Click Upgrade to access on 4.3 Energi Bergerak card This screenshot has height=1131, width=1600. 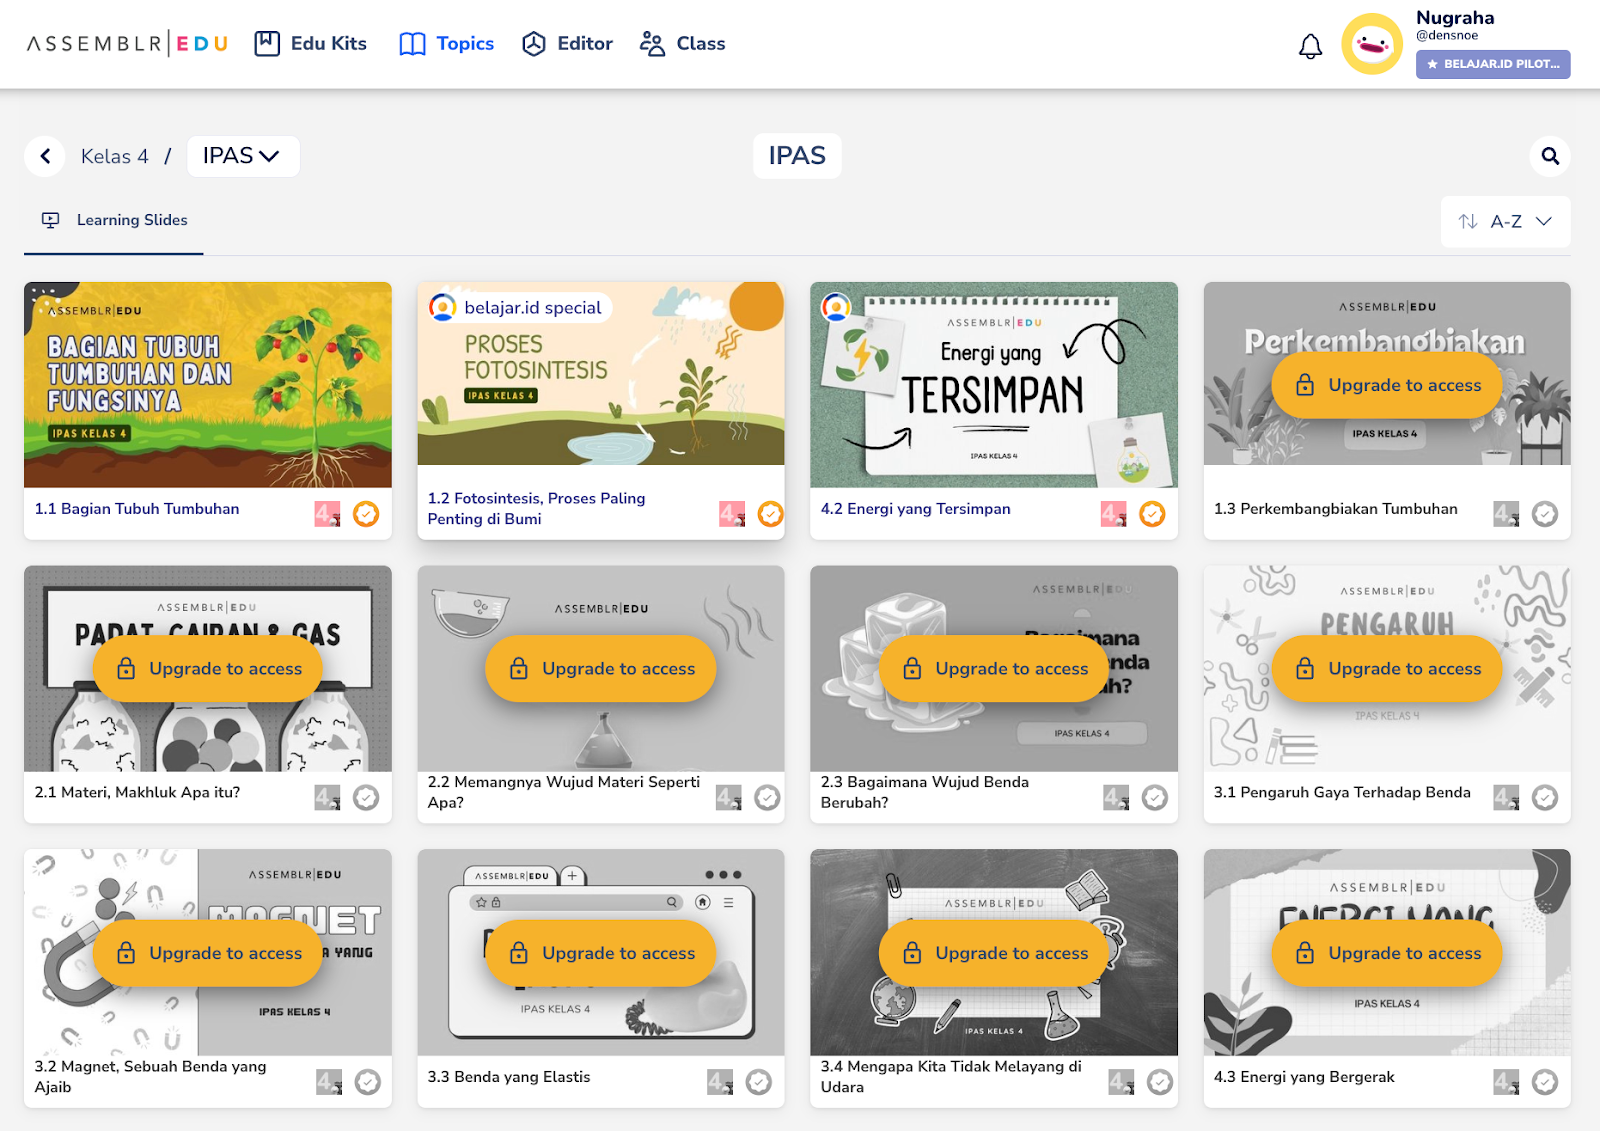click(1387, 953)
